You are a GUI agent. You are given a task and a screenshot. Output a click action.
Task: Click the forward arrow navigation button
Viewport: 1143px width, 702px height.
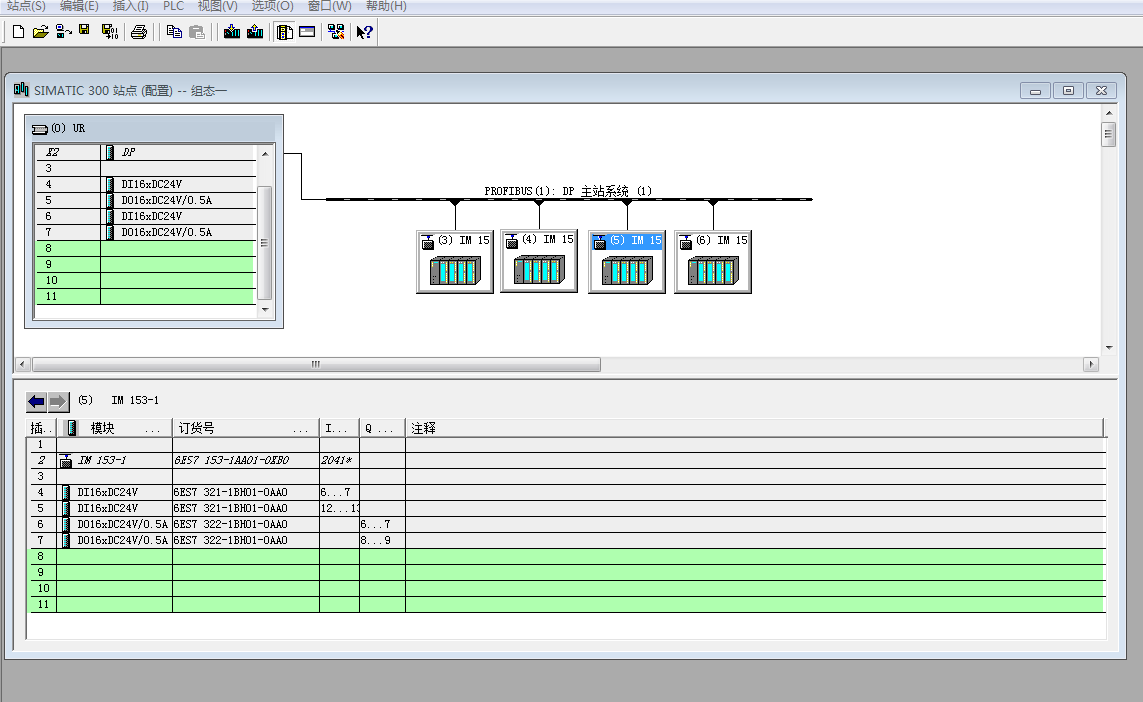pyautogui.click(x=58, y=401)
